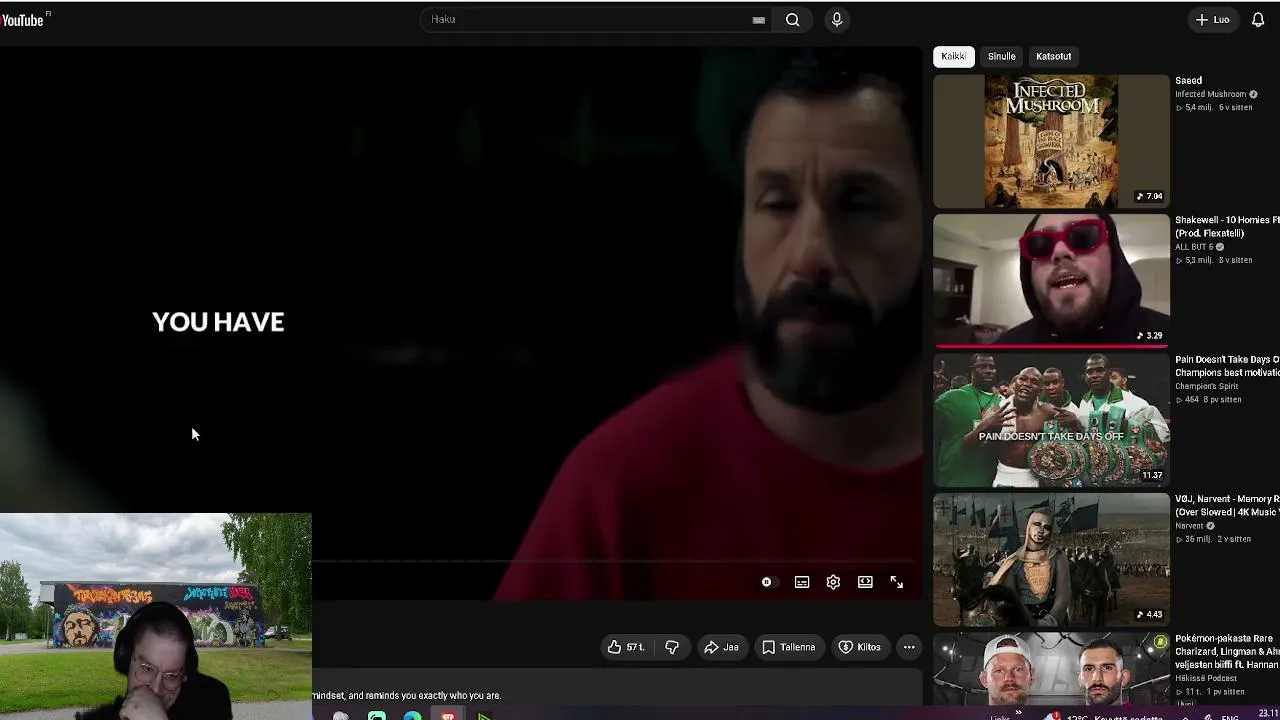Click the ENG language indicator in taskbar
Viewport: 1280px width, 720px height.
pos(1231,716)
